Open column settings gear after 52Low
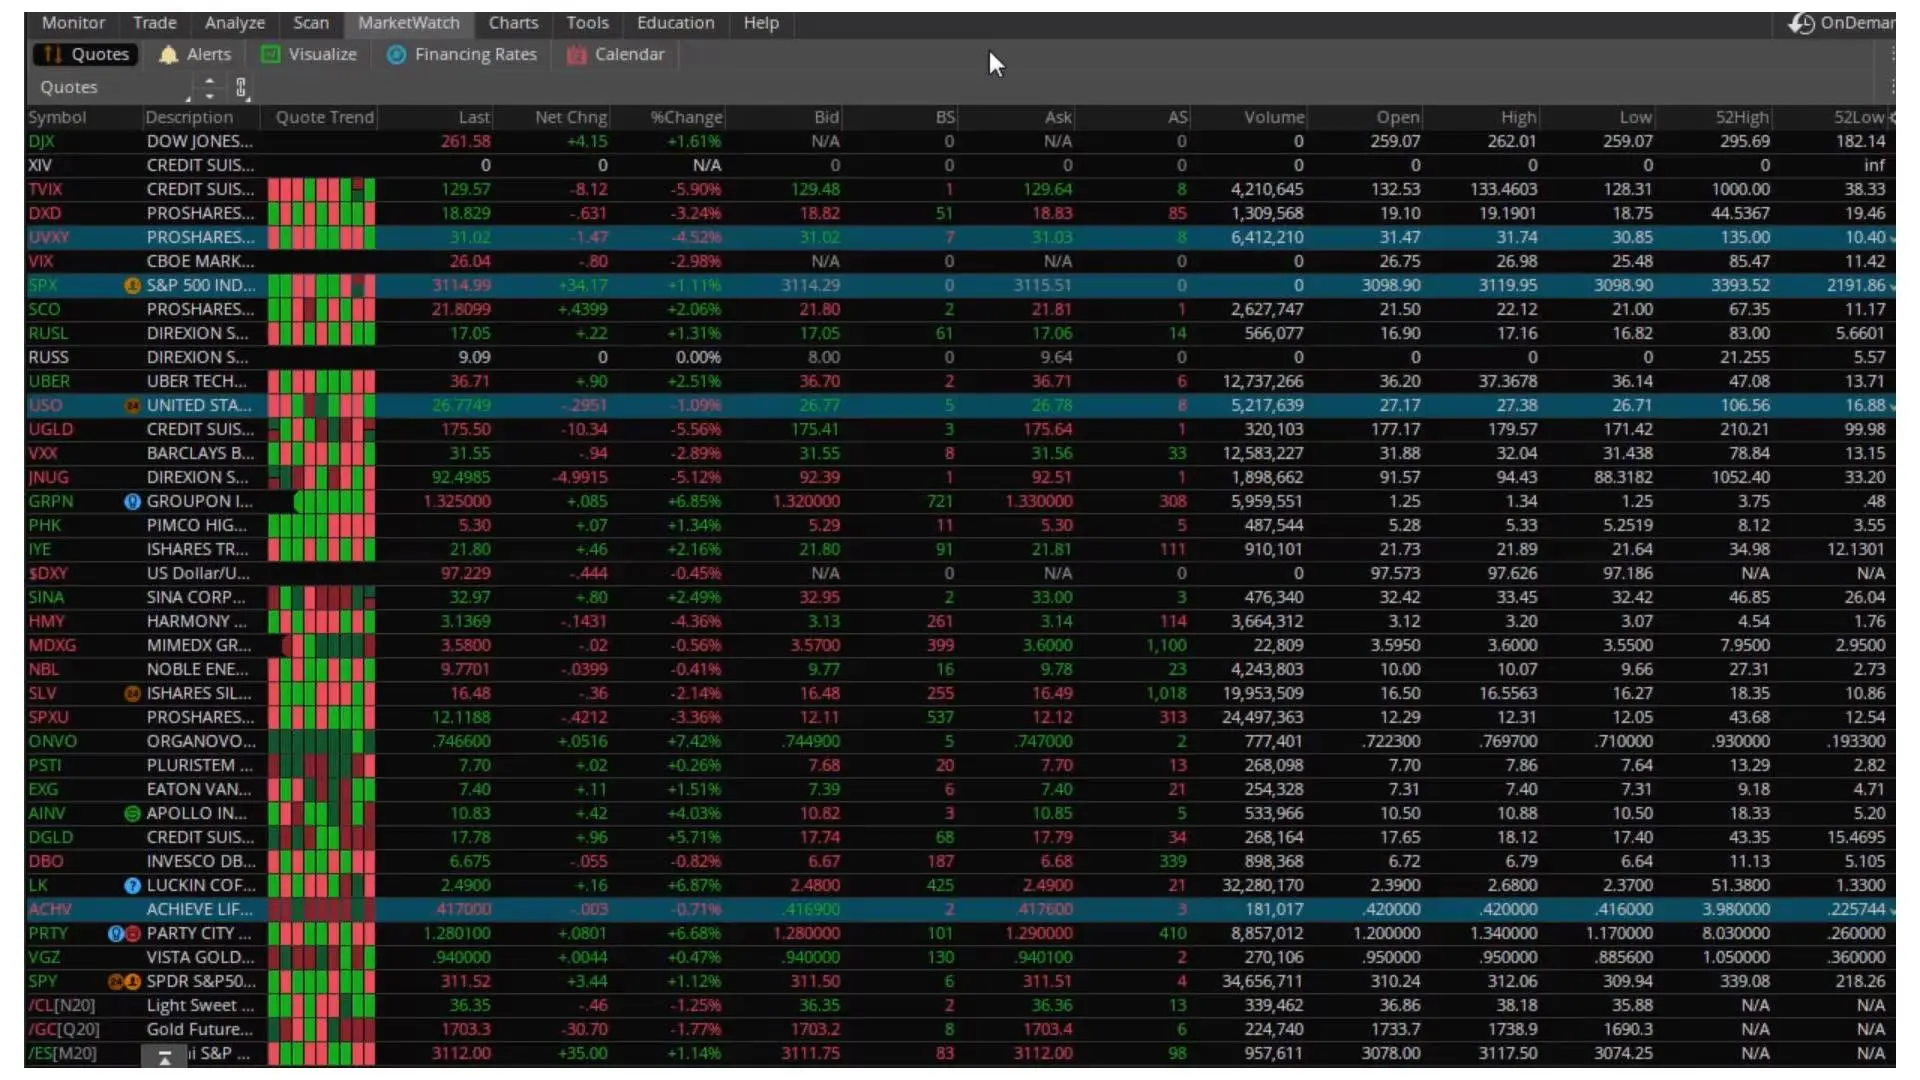This screenshot has width=1920, height=1080. [1892, 117]
